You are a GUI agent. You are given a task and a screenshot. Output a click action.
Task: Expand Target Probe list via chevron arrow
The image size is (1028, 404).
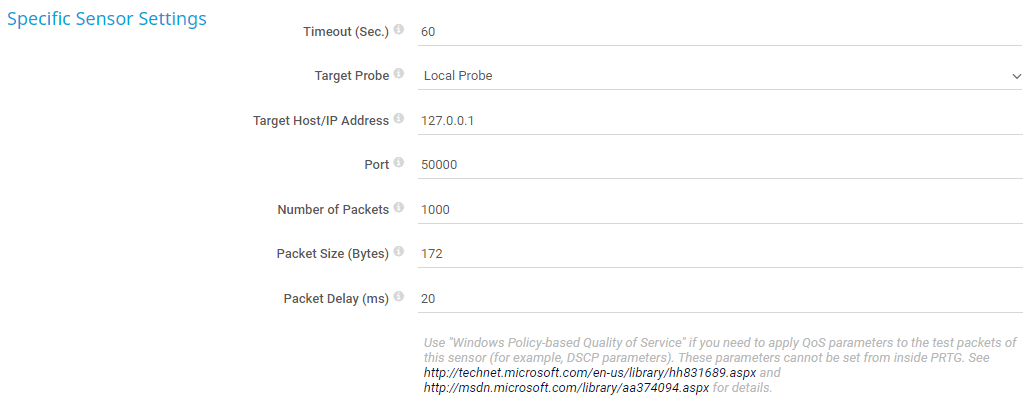pyautogui.click(x=1015, y=76)
